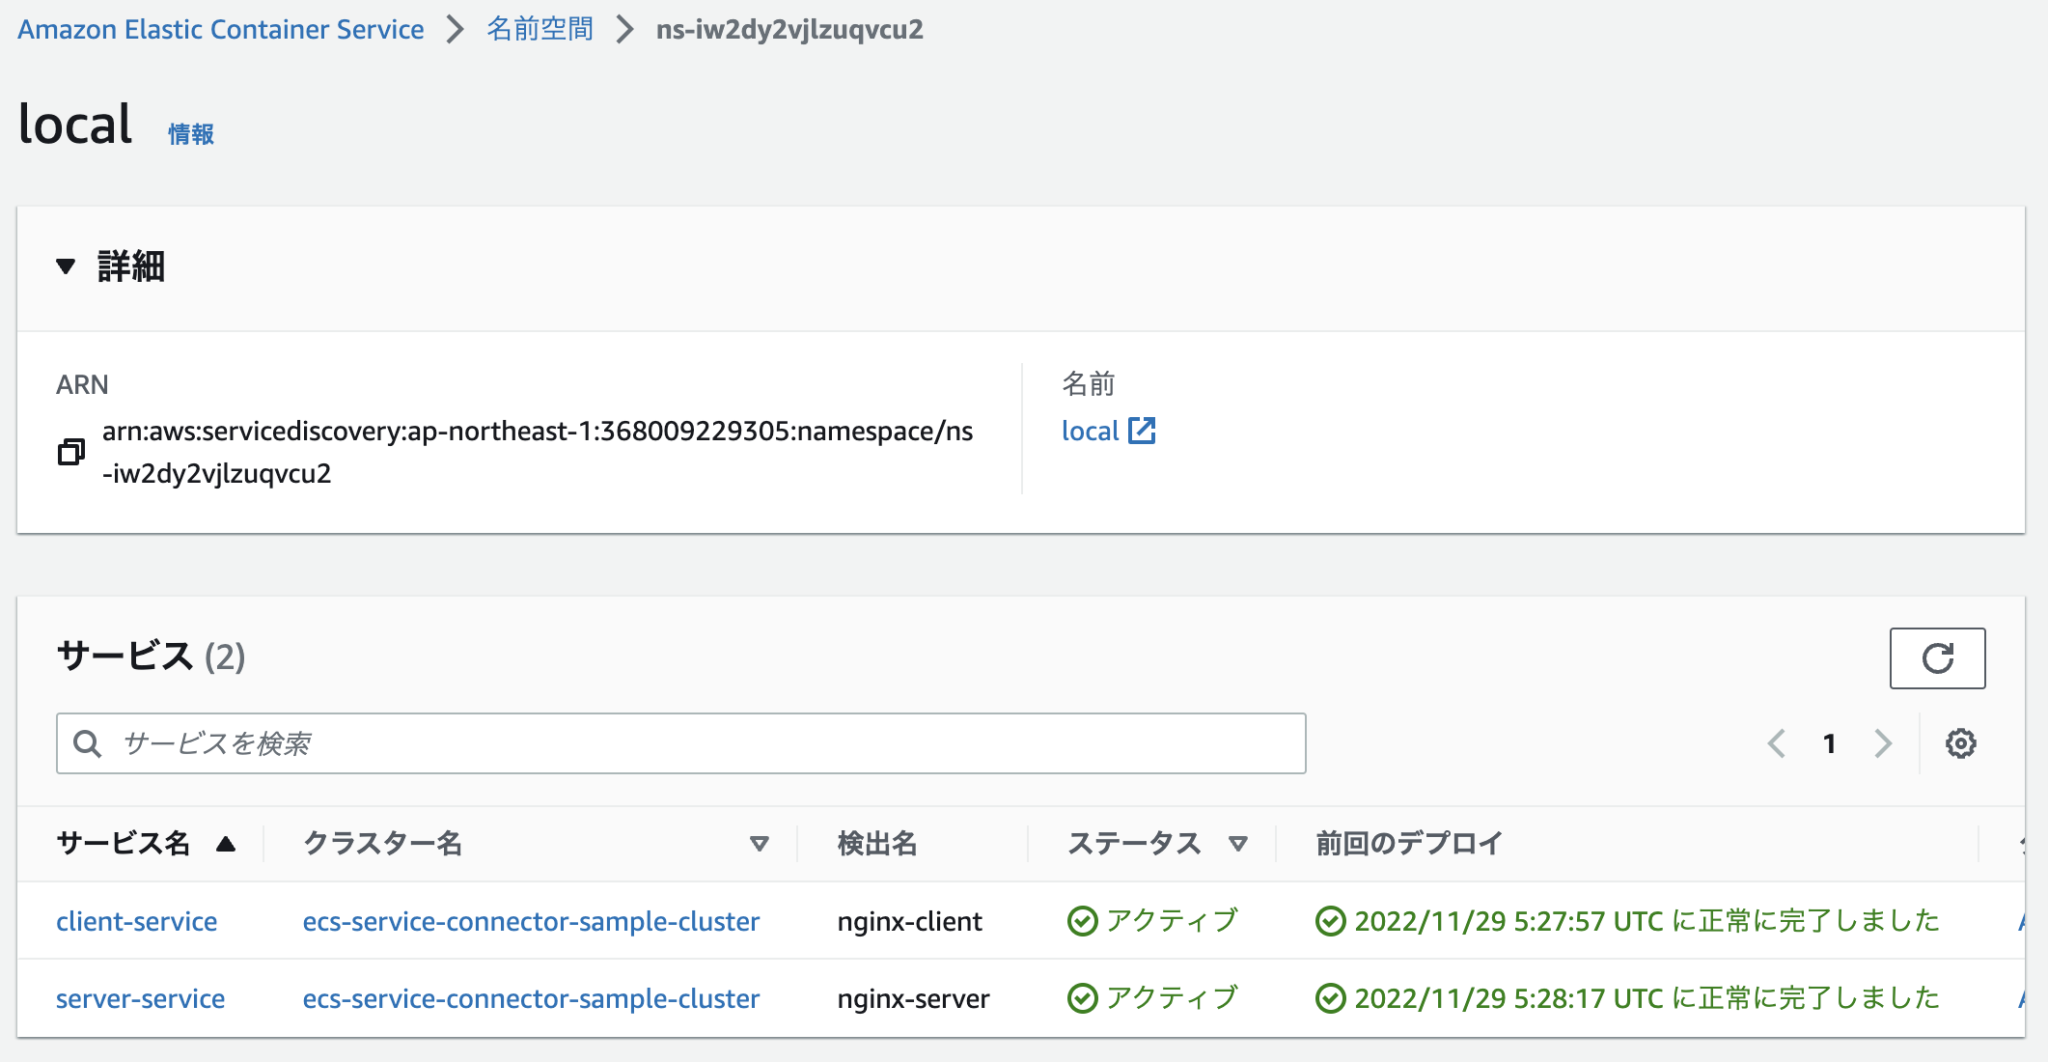Click the green check icon on server-service deployment

(1332, 998)
